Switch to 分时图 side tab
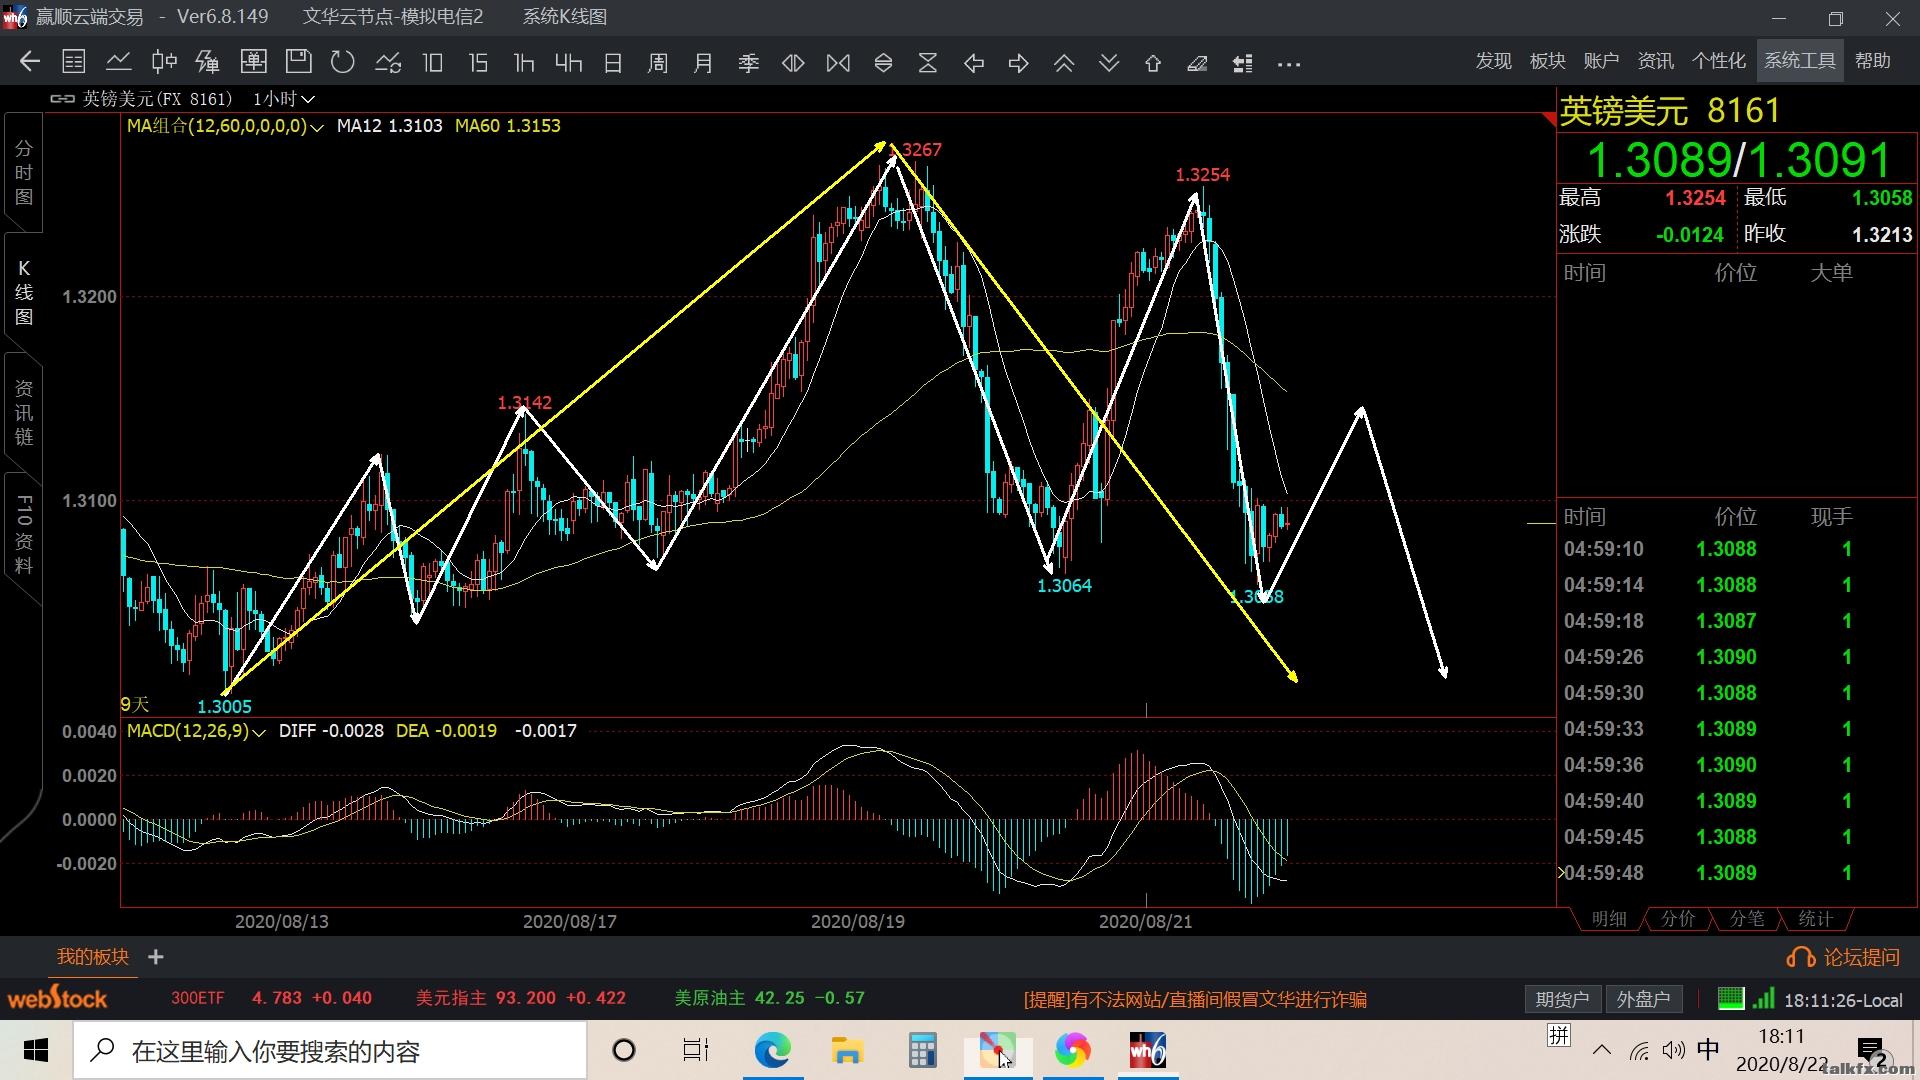This screenshot has width=1920, height=1080. (24, 172)
